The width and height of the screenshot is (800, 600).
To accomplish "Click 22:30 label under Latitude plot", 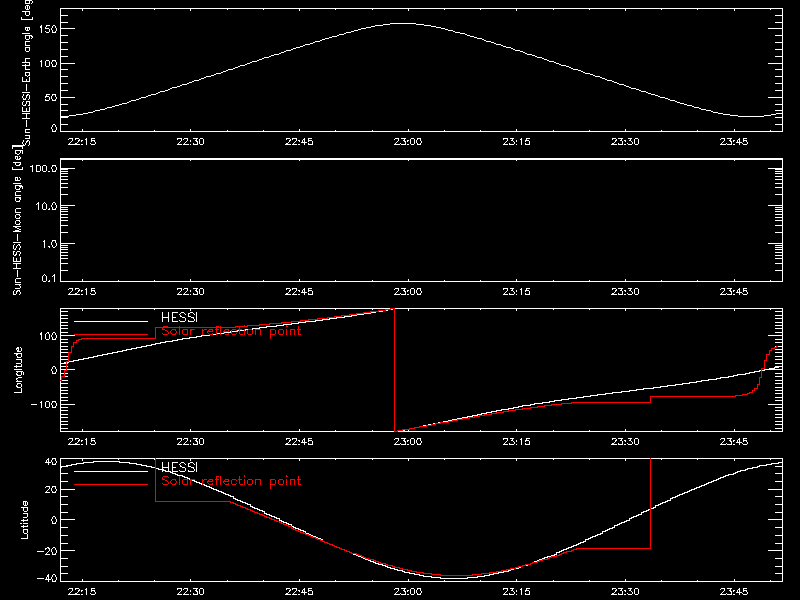I will click(190, 591).
